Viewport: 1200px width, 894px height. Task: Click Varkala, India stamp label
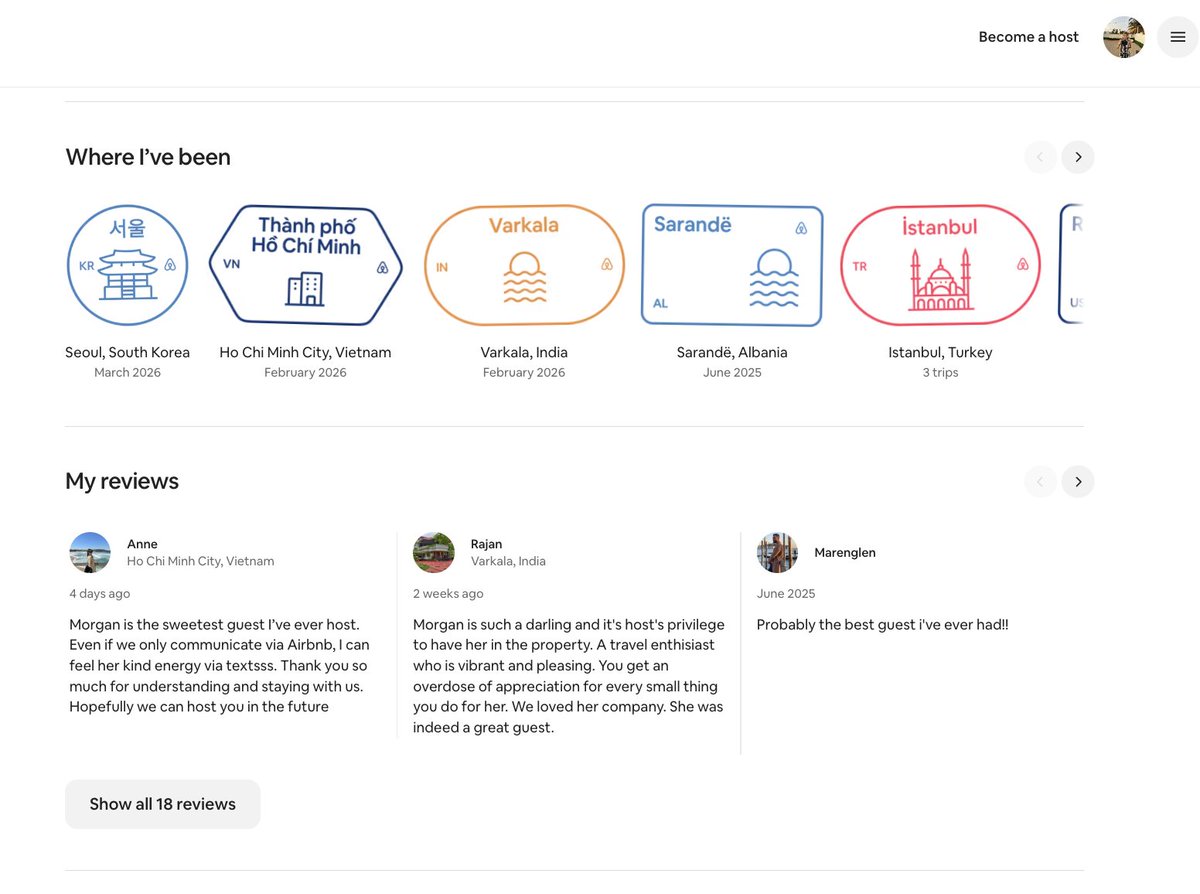click(524, 352)
